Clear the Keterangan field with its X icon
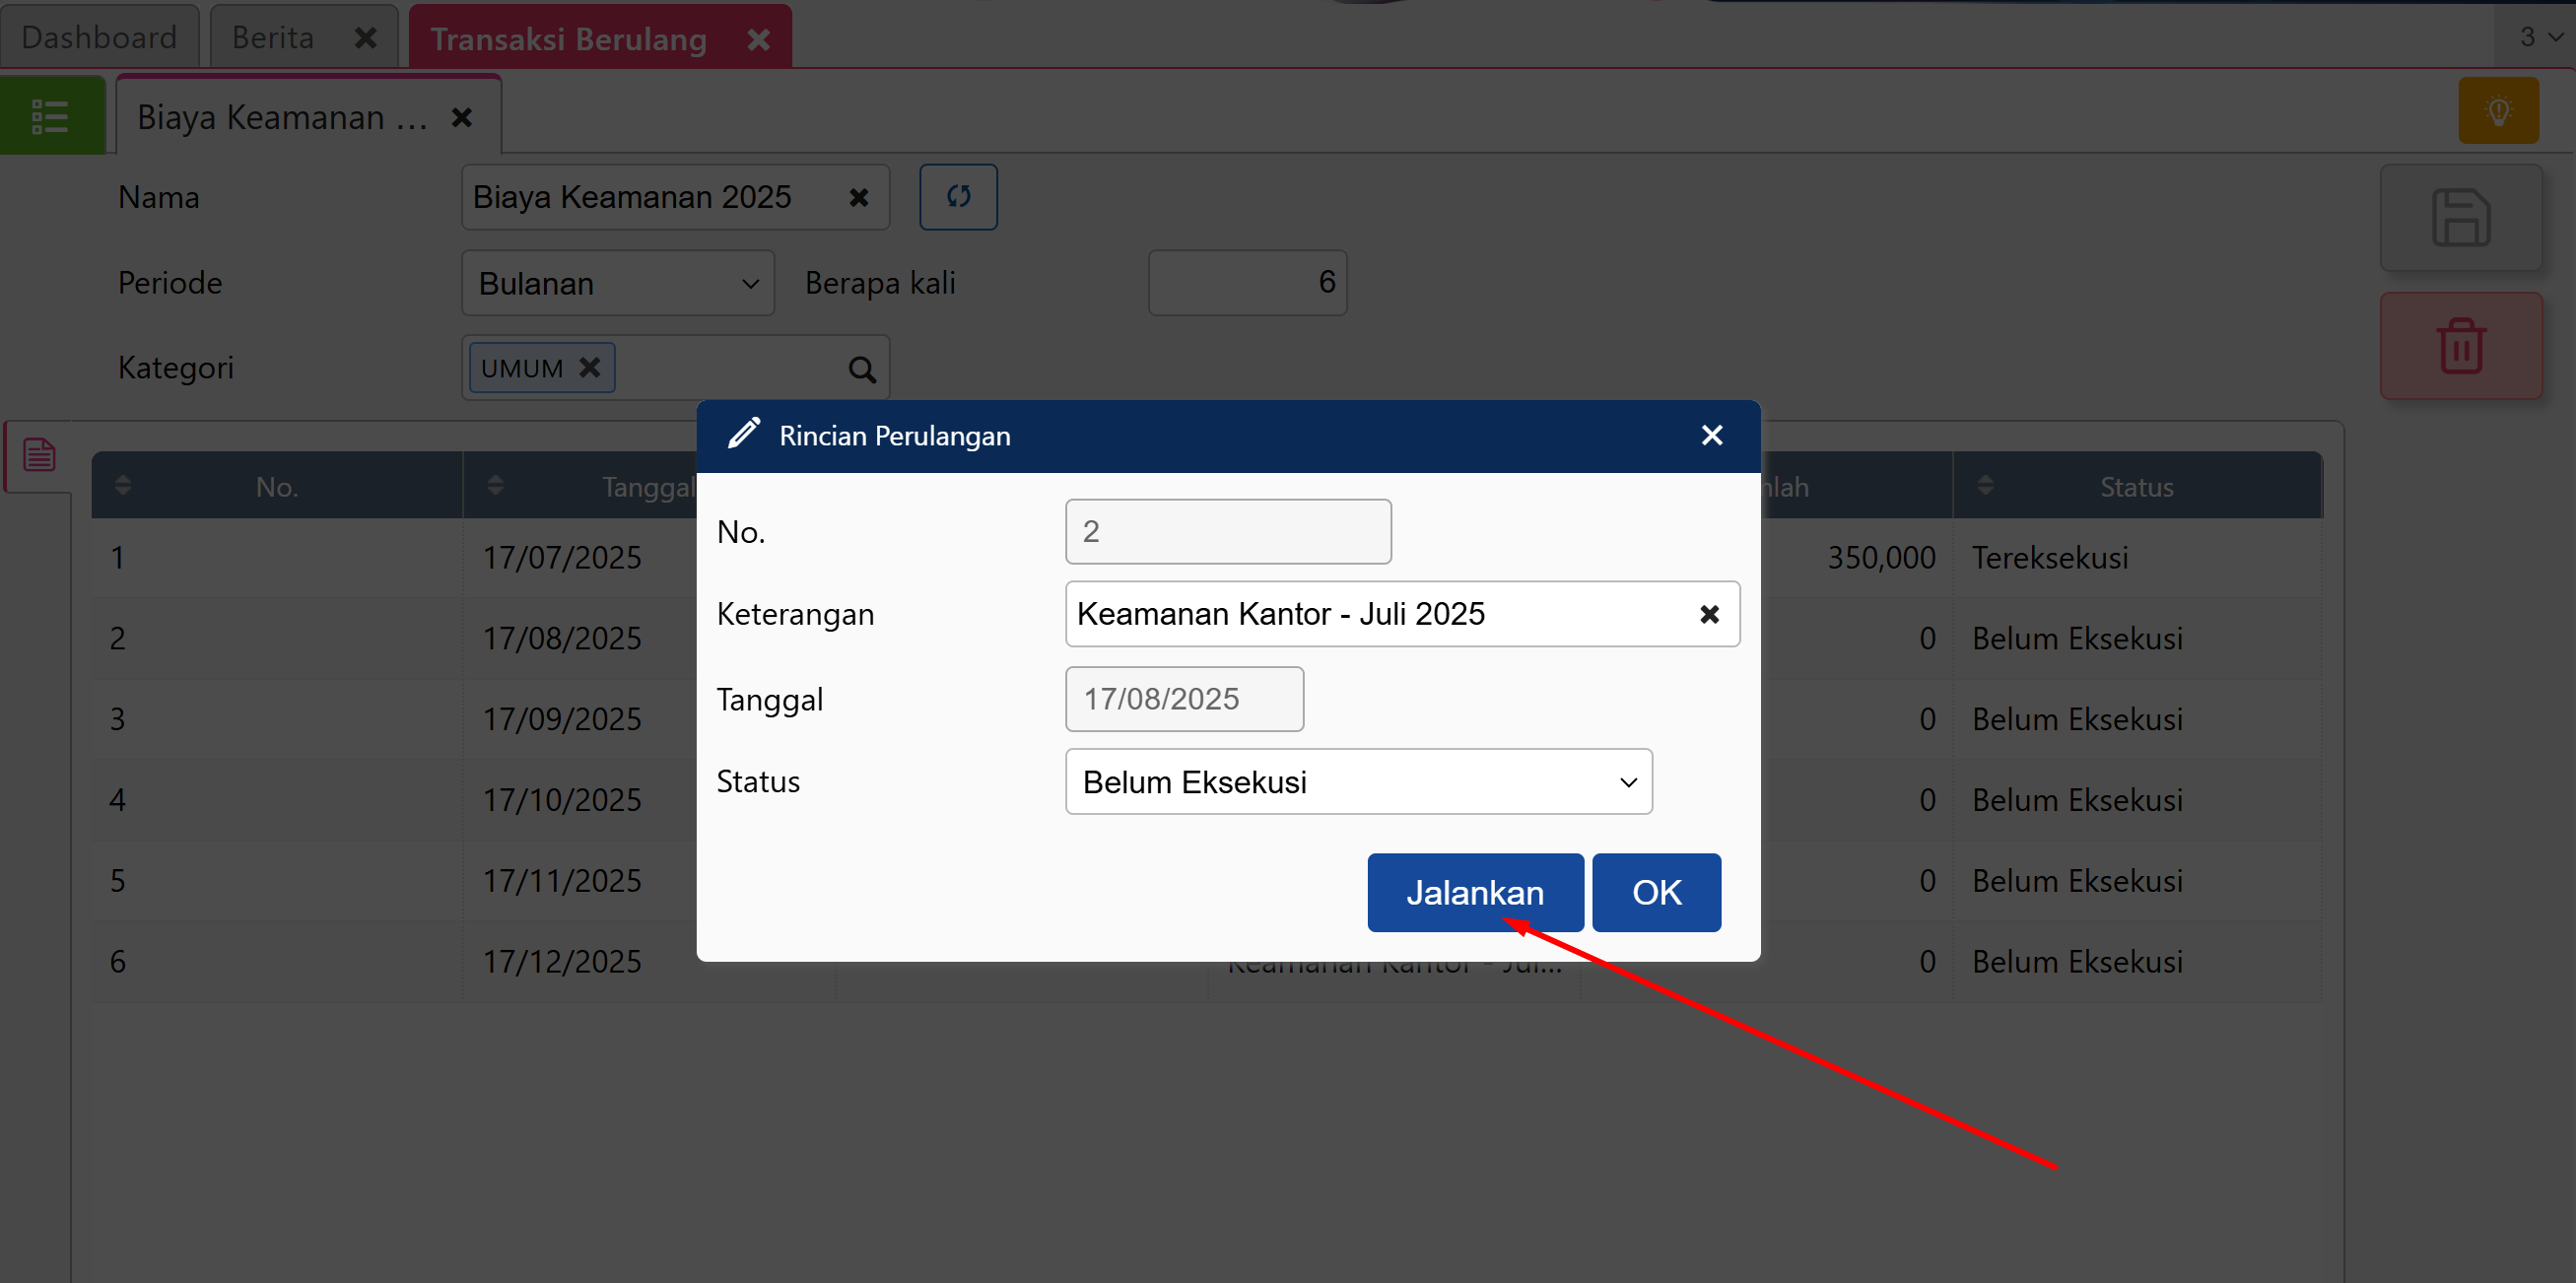The height and width of the screenshot is (1283, 2576). [1709, 614]
